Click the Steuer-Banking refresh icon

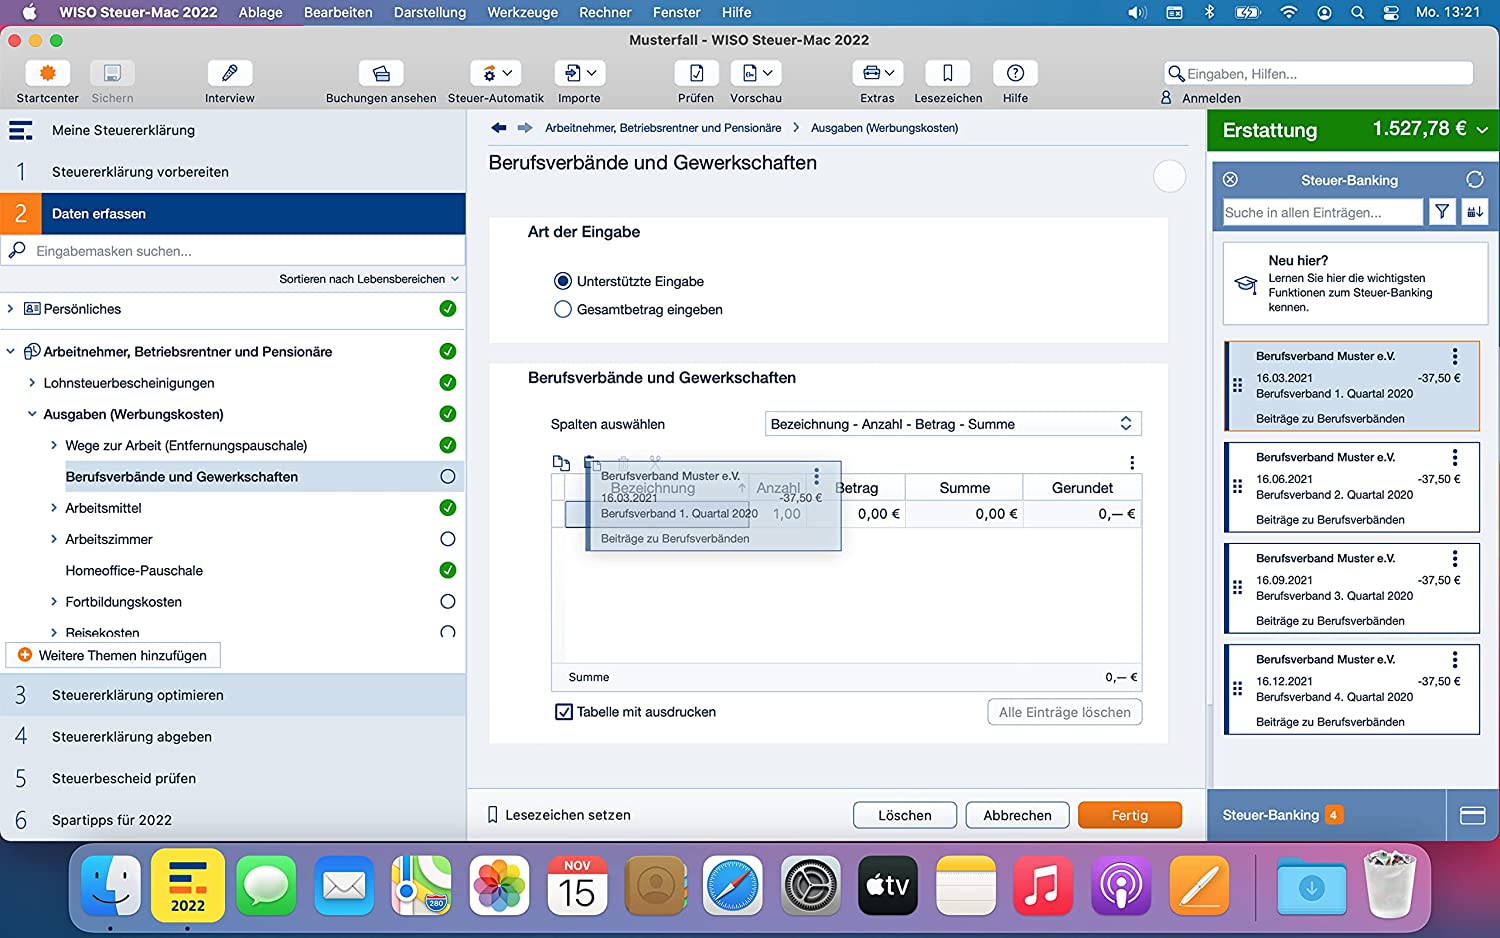click(1474, 180)
